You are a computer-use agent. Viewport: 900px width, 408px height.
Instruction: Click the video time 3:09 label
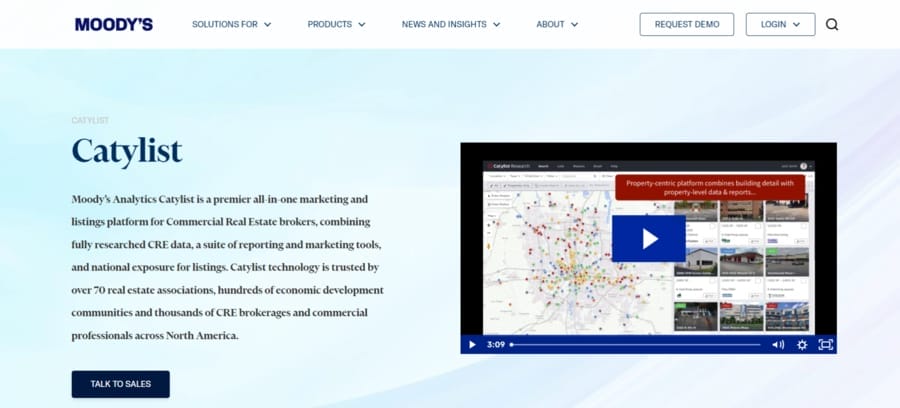click(x=496, y=345)
